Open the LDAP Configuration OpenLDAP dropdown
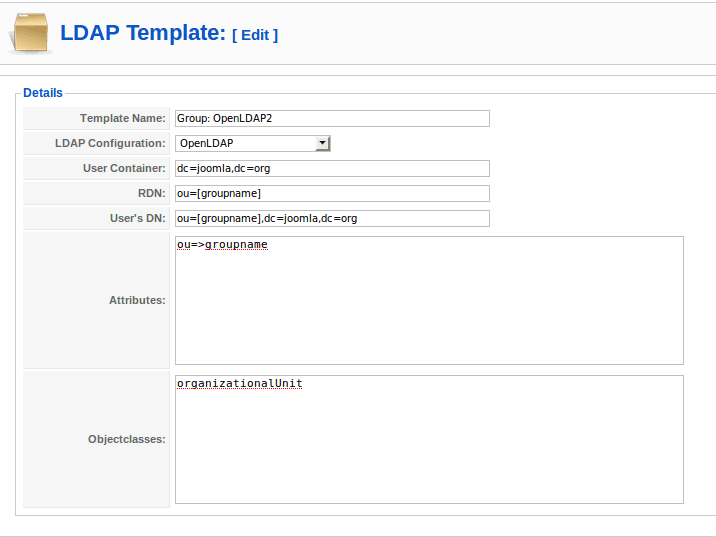This screenshot has height=537, width=716. point(245,143)
